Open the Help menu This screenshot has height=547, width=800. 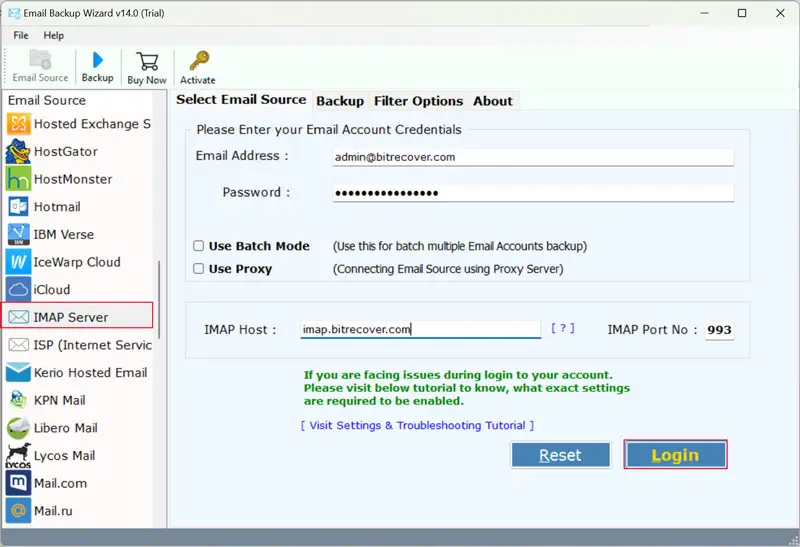click(54, 35)
